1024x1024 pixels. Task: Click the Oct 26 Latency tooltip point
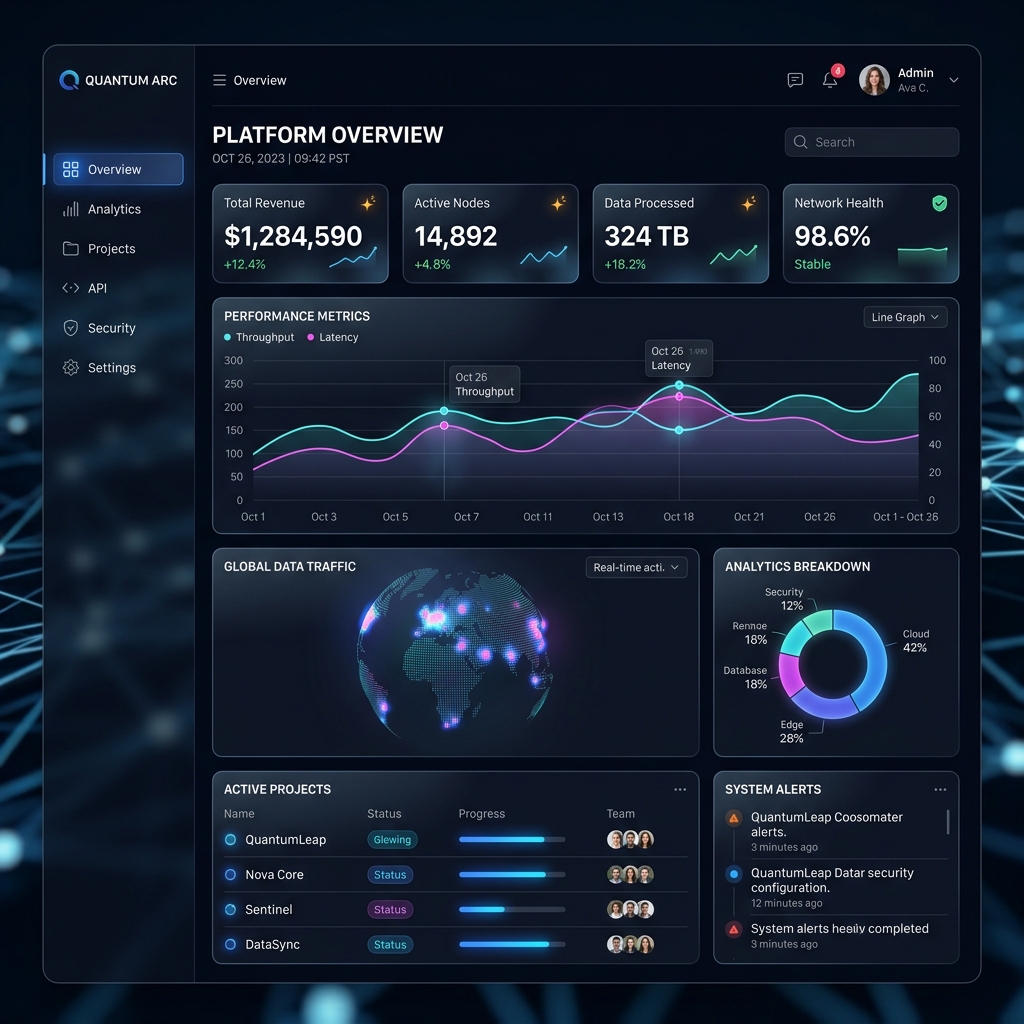coord(679,396)
